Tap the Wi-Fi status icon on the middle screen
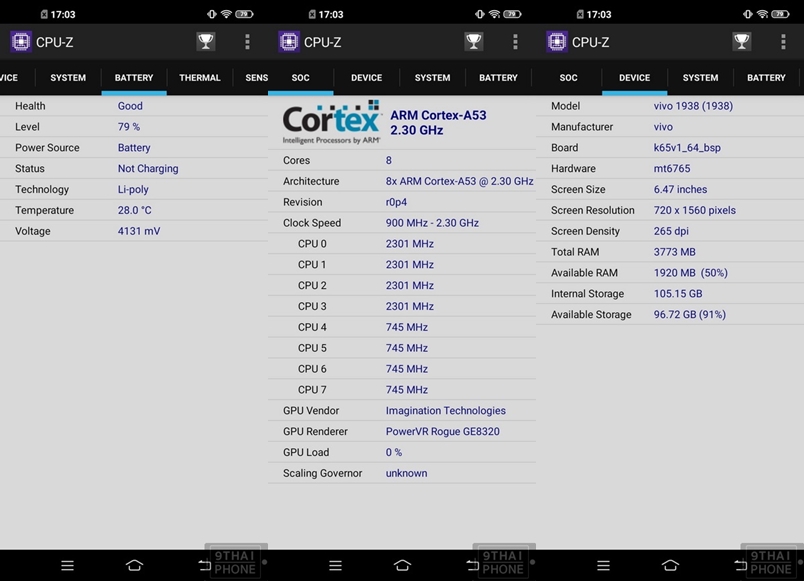This screenshot has width=804, height=581. tap(494, 14)
